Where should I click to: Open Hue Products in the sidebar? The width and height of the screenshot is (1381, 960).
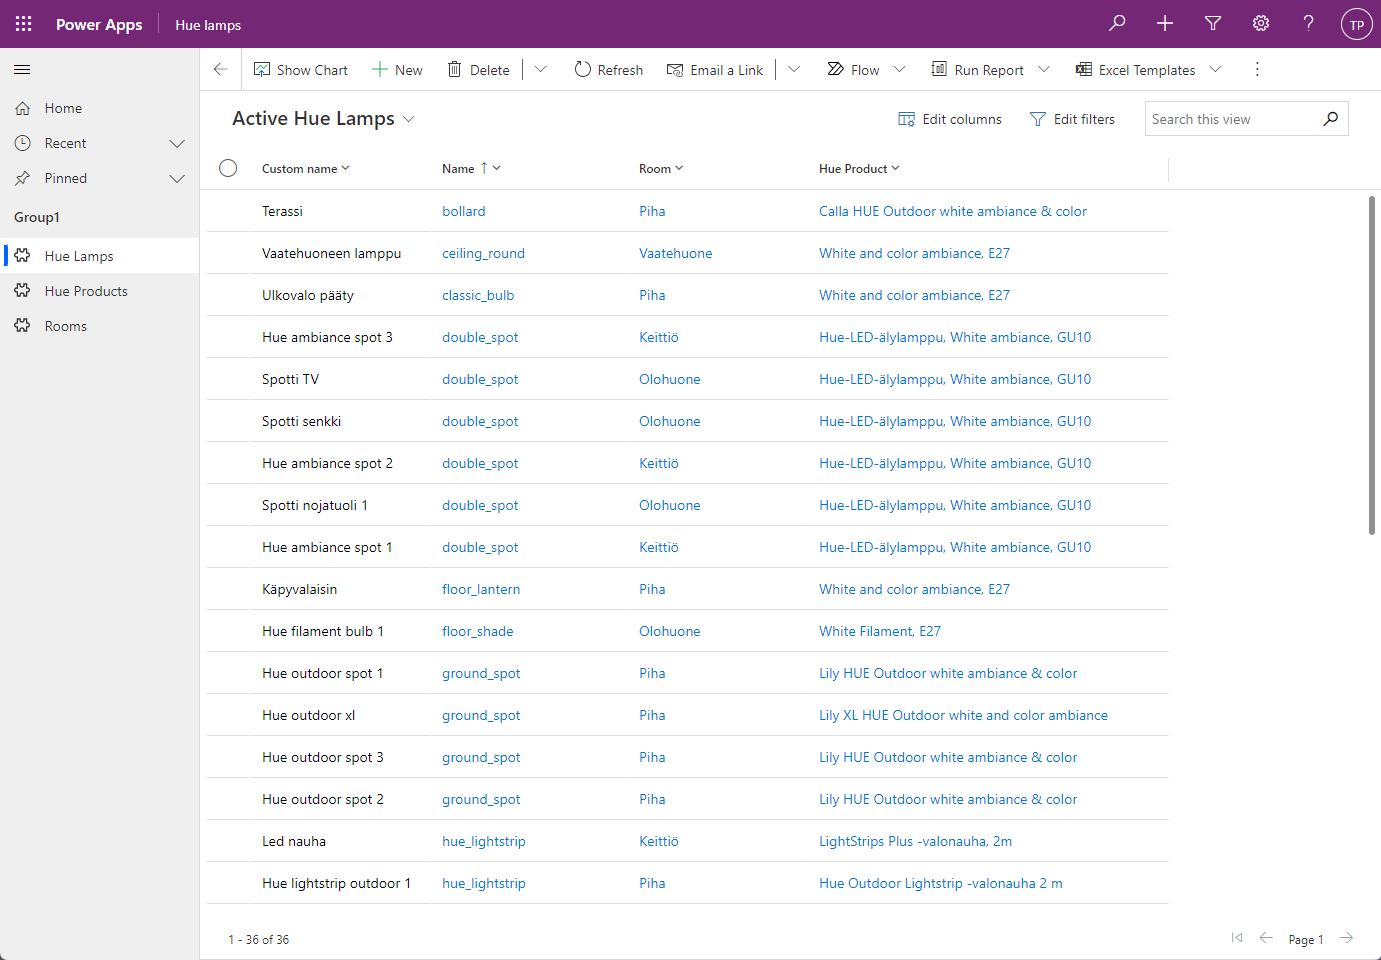(x=86, y=292)
